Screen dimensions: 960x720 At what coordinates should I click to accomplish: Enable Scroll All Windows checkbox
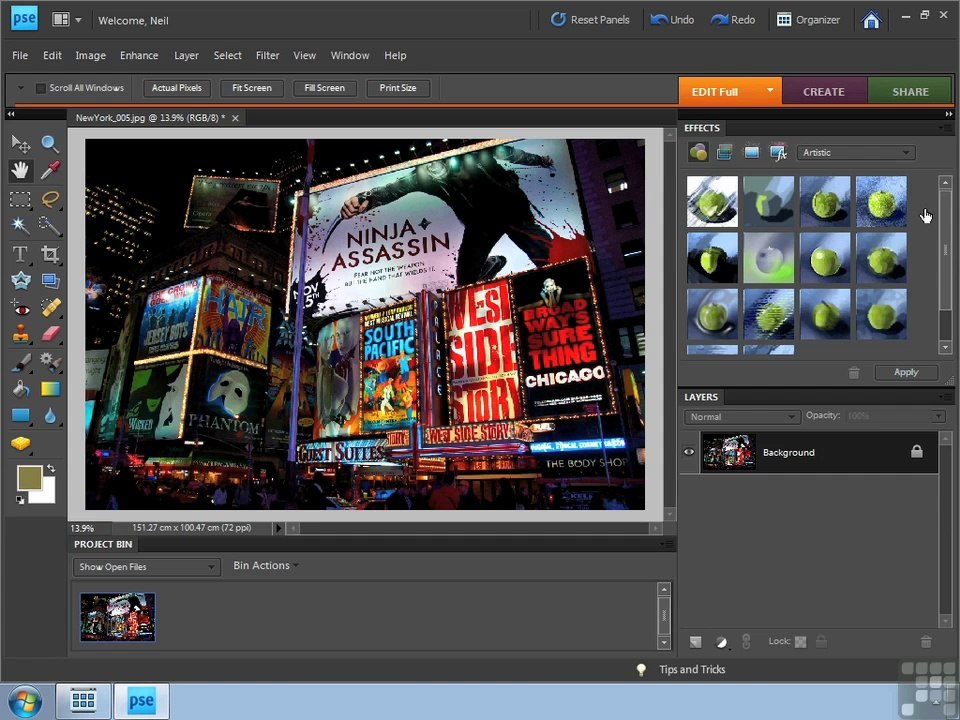[x=41, y=88]
